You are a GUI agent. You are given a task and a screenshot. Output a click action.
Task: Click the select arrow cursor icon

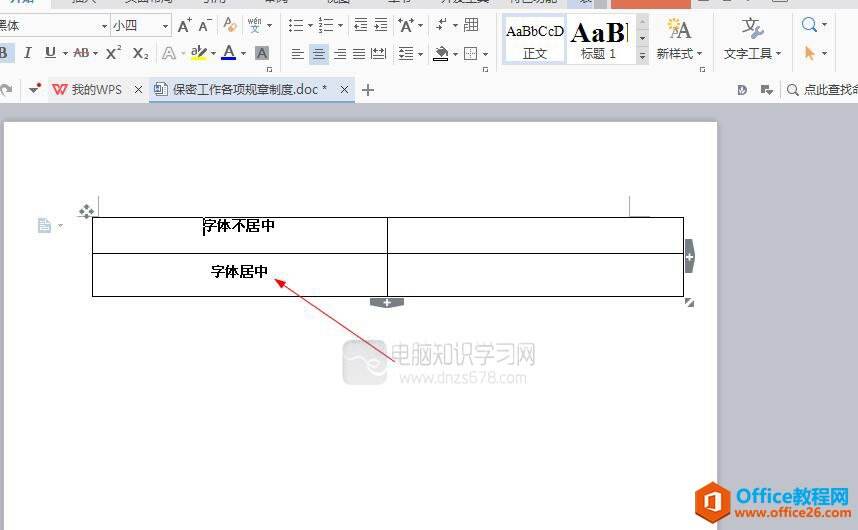click(x=809, y=53)
